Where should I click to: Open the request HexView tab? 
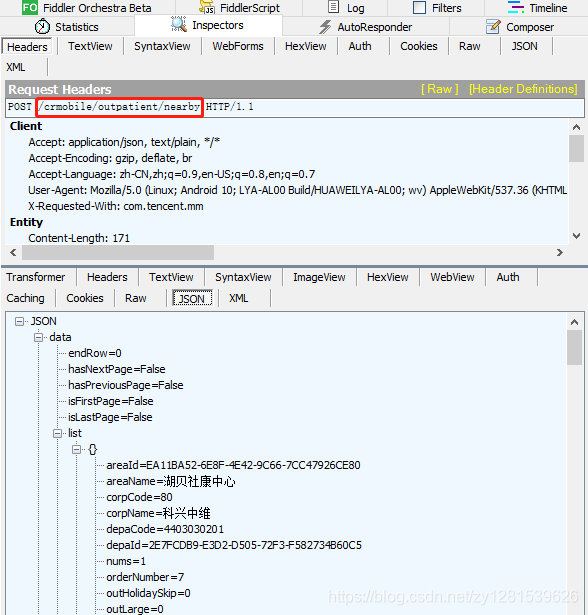pos(305,46)
